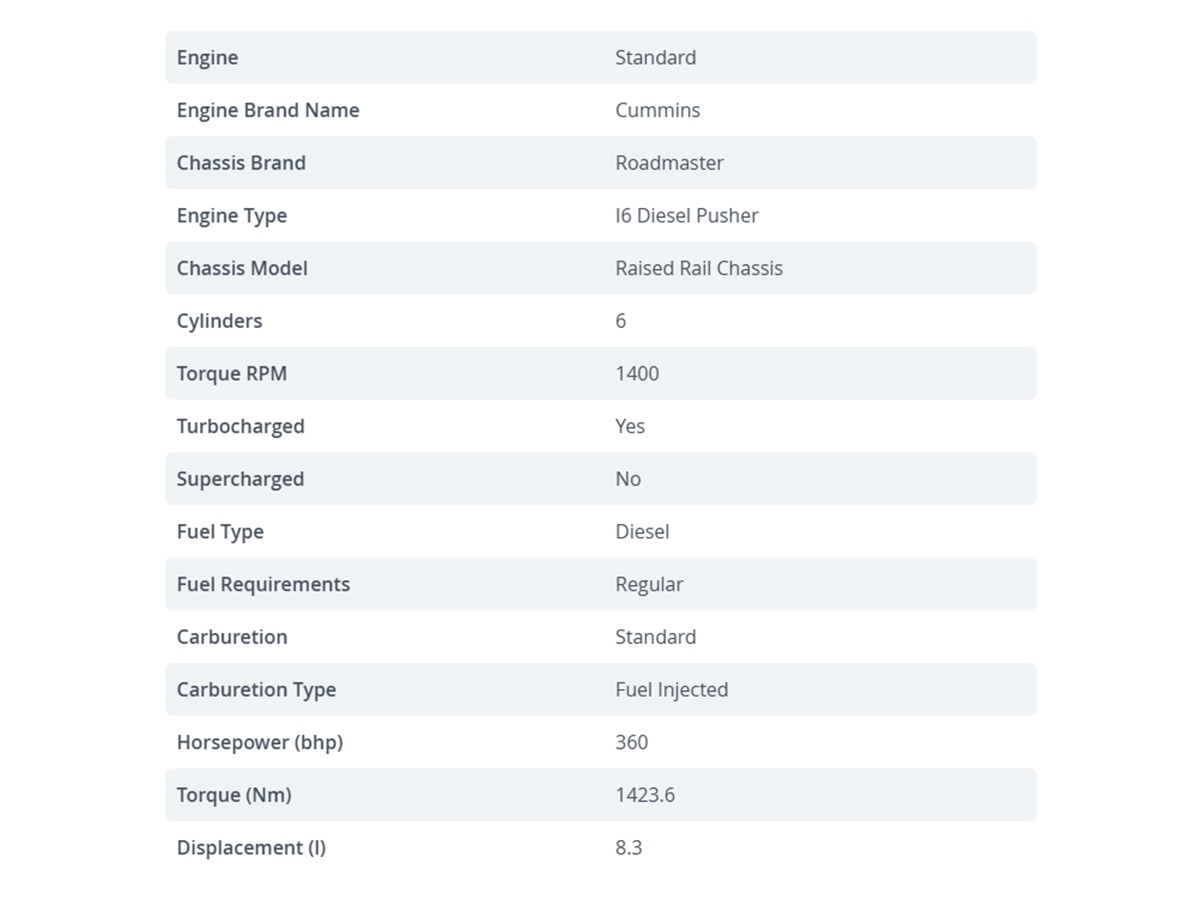Click the Raised Rail Chassis value

699,268
